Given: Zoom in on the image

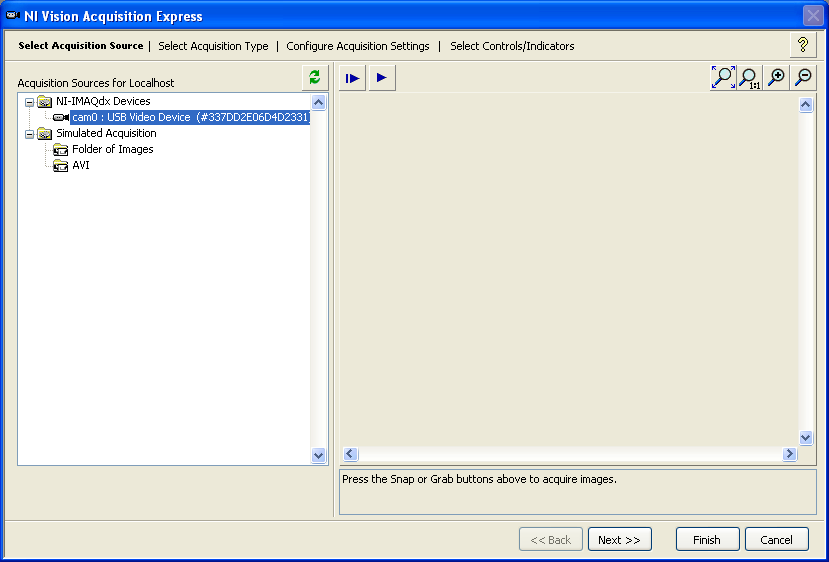Looking at the screenshot, I should coord(776,77).
